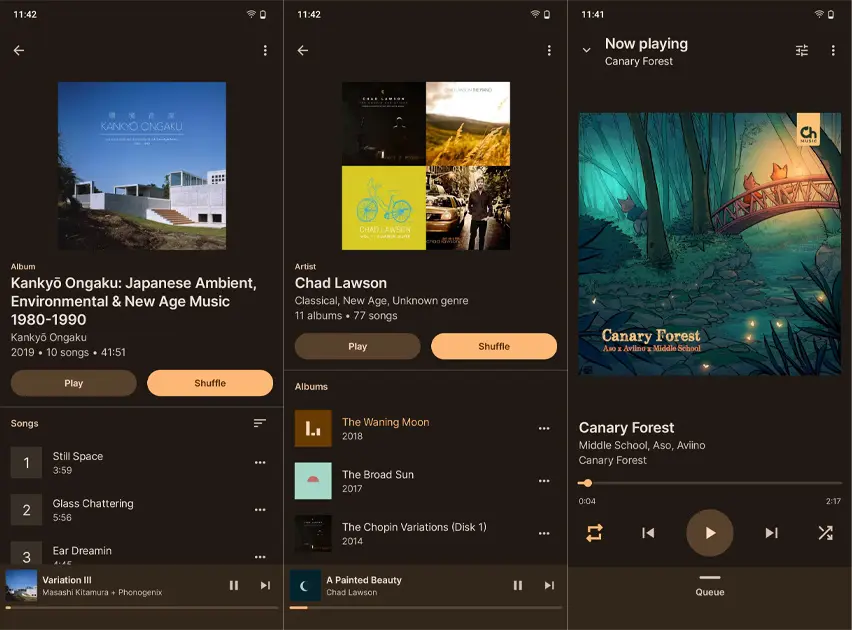Open artist link Kankyō Ongaku below title
This screenshot has width=852, height=630.
click(x=49, y=337)
